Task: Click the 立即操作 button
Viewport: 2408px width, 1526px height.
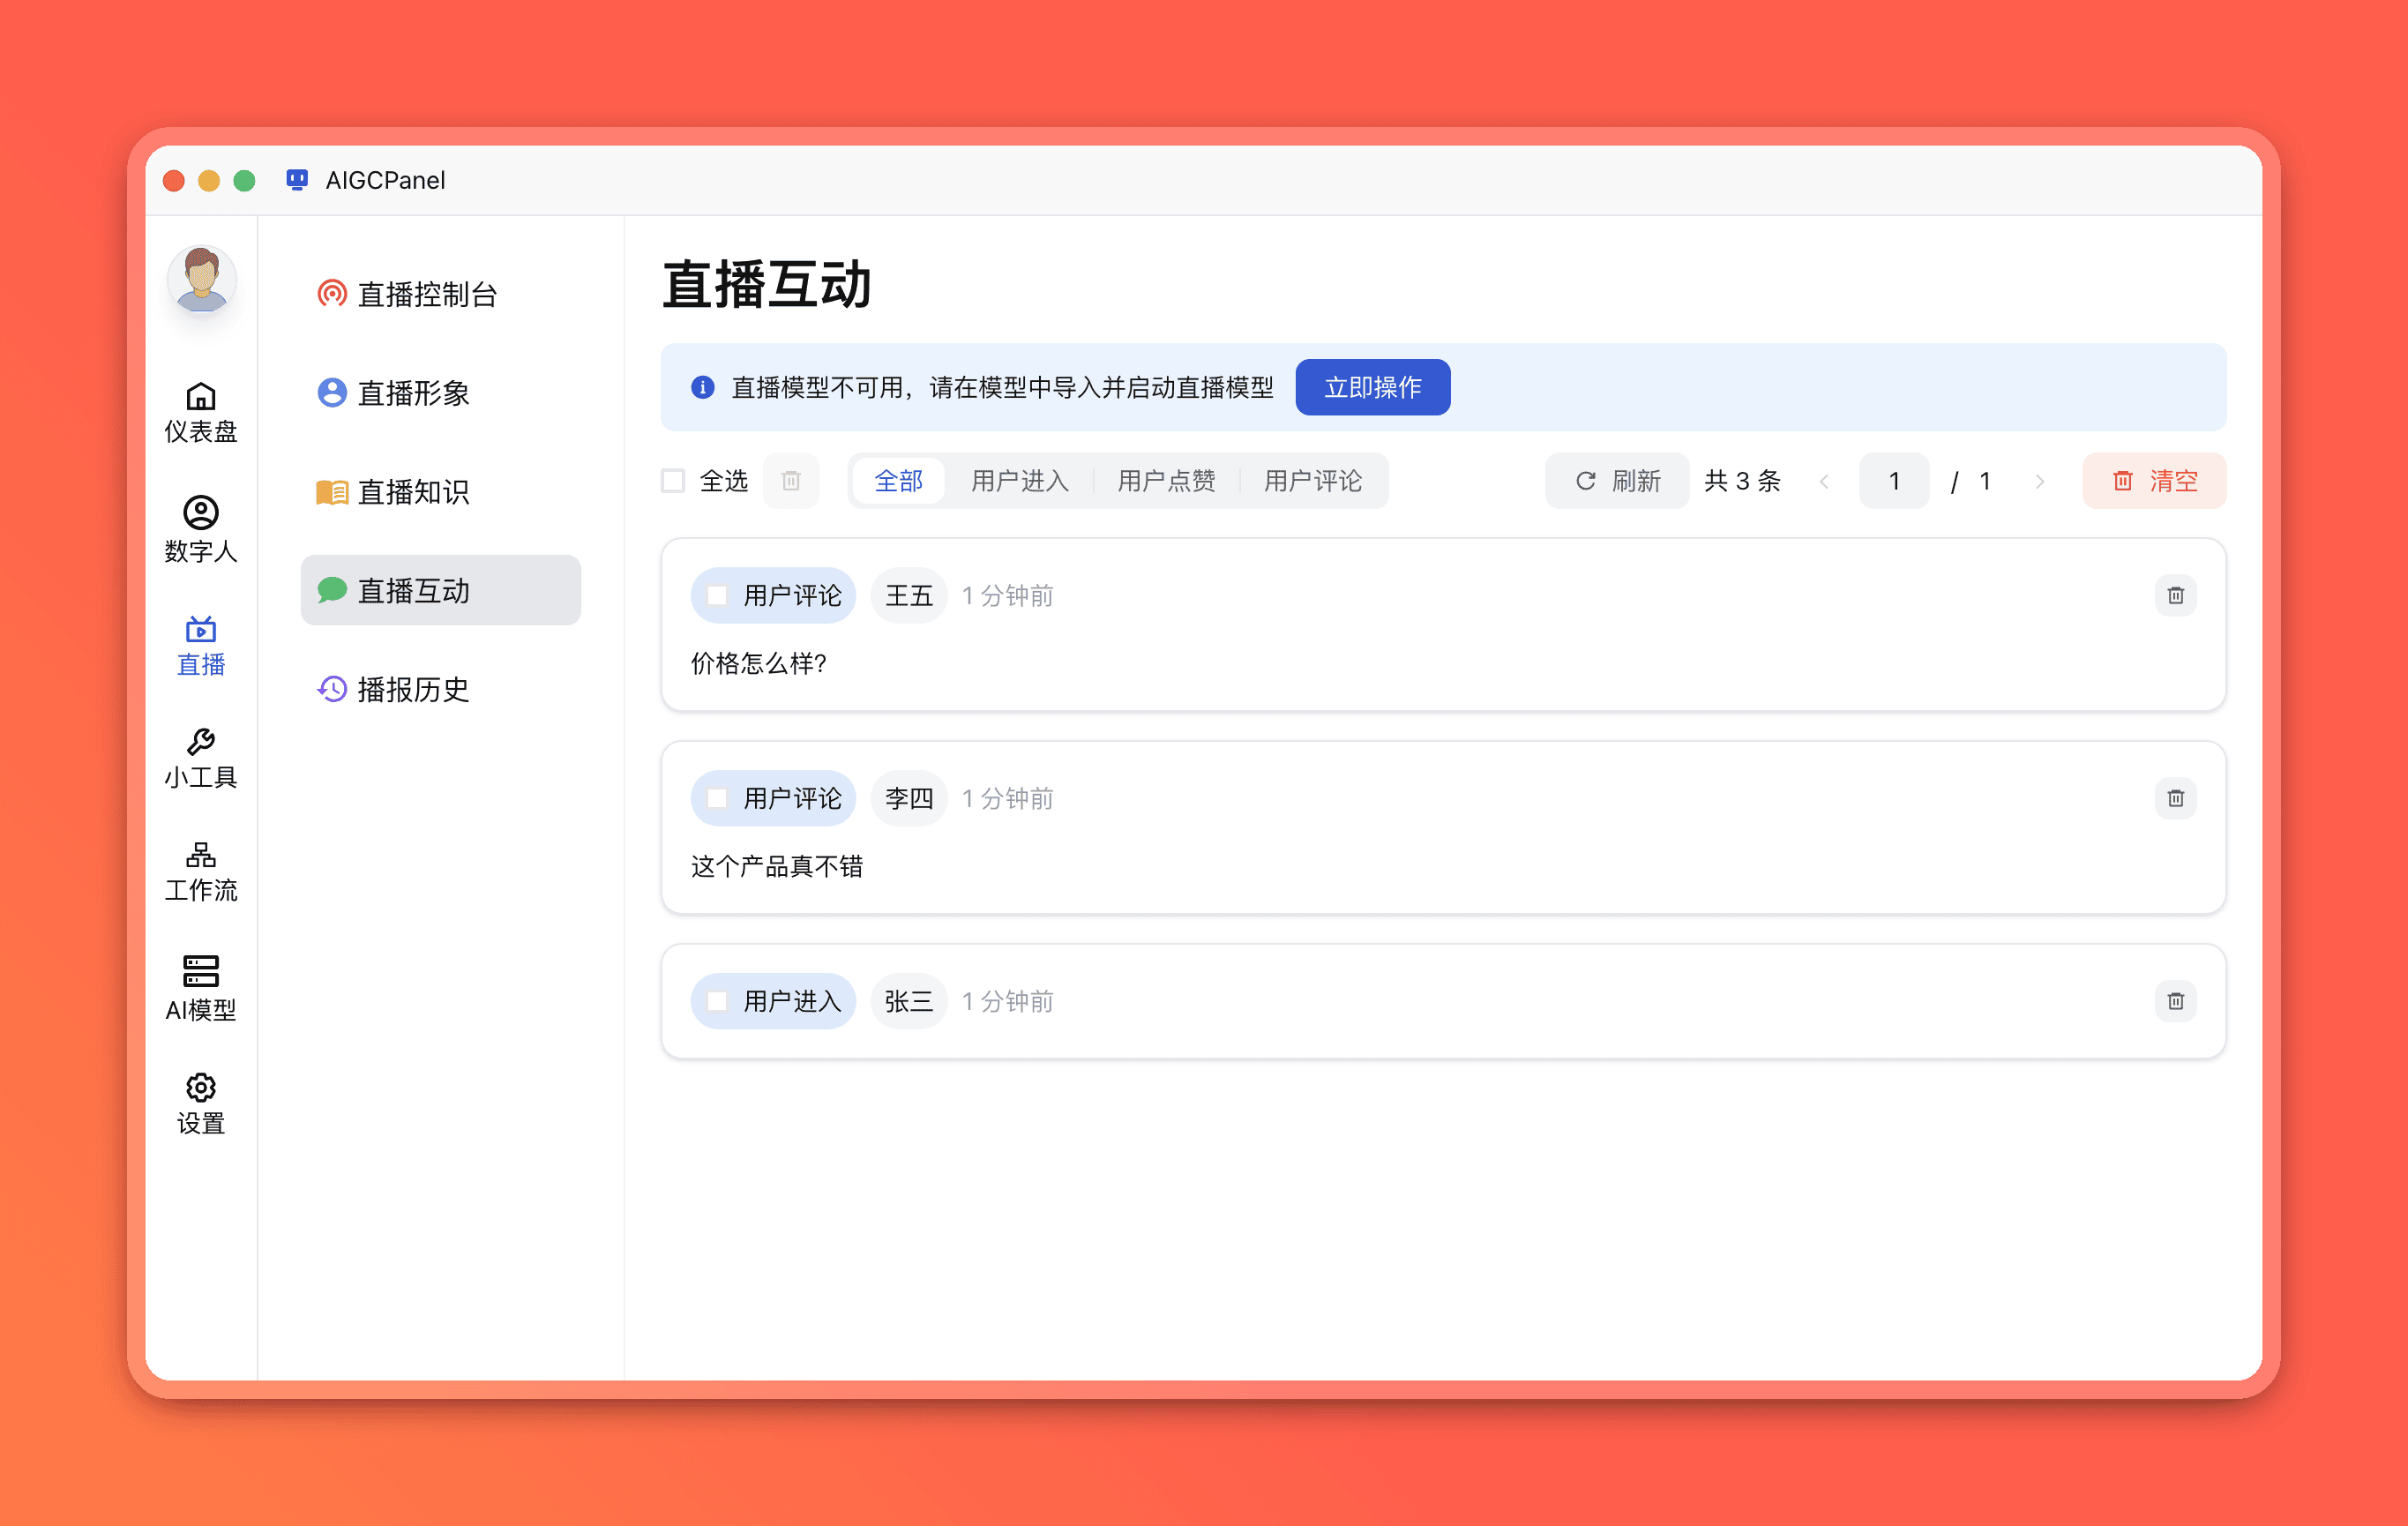Action: coord(1373,387)
